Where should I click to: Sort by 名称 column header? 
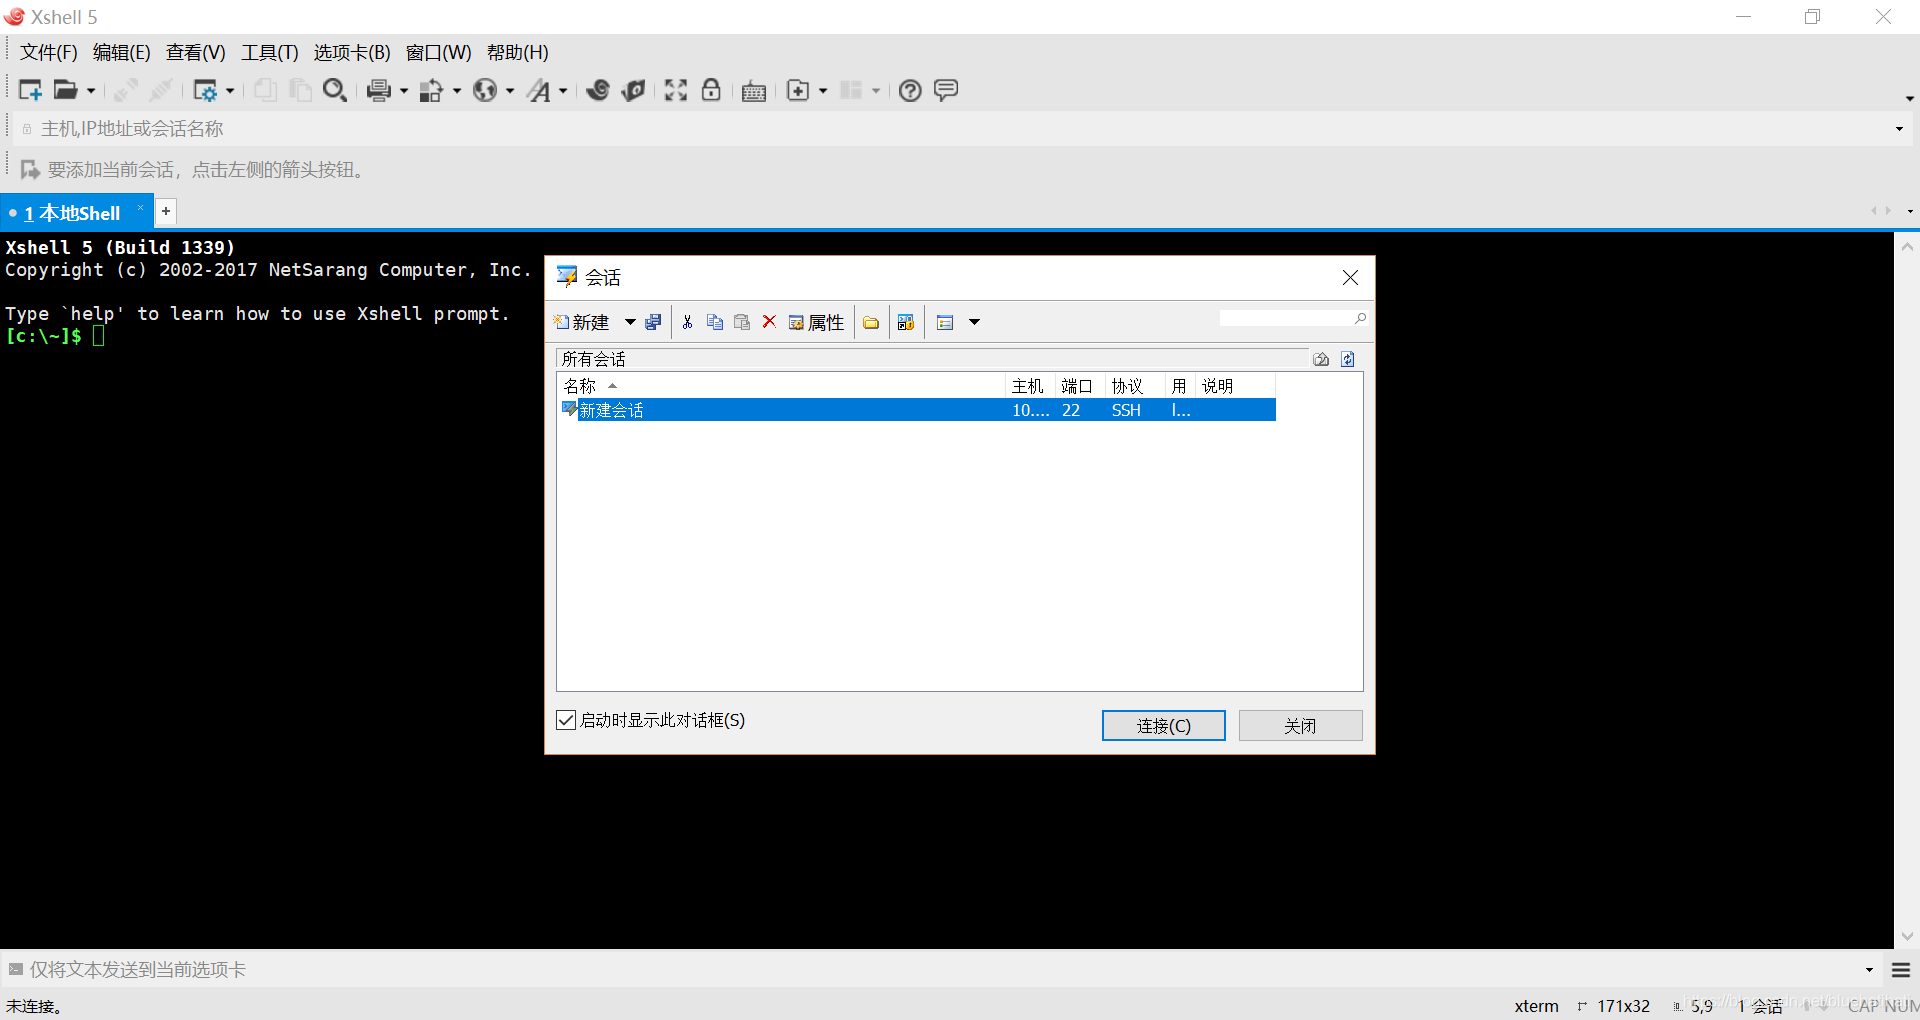[x=781, y=386]
